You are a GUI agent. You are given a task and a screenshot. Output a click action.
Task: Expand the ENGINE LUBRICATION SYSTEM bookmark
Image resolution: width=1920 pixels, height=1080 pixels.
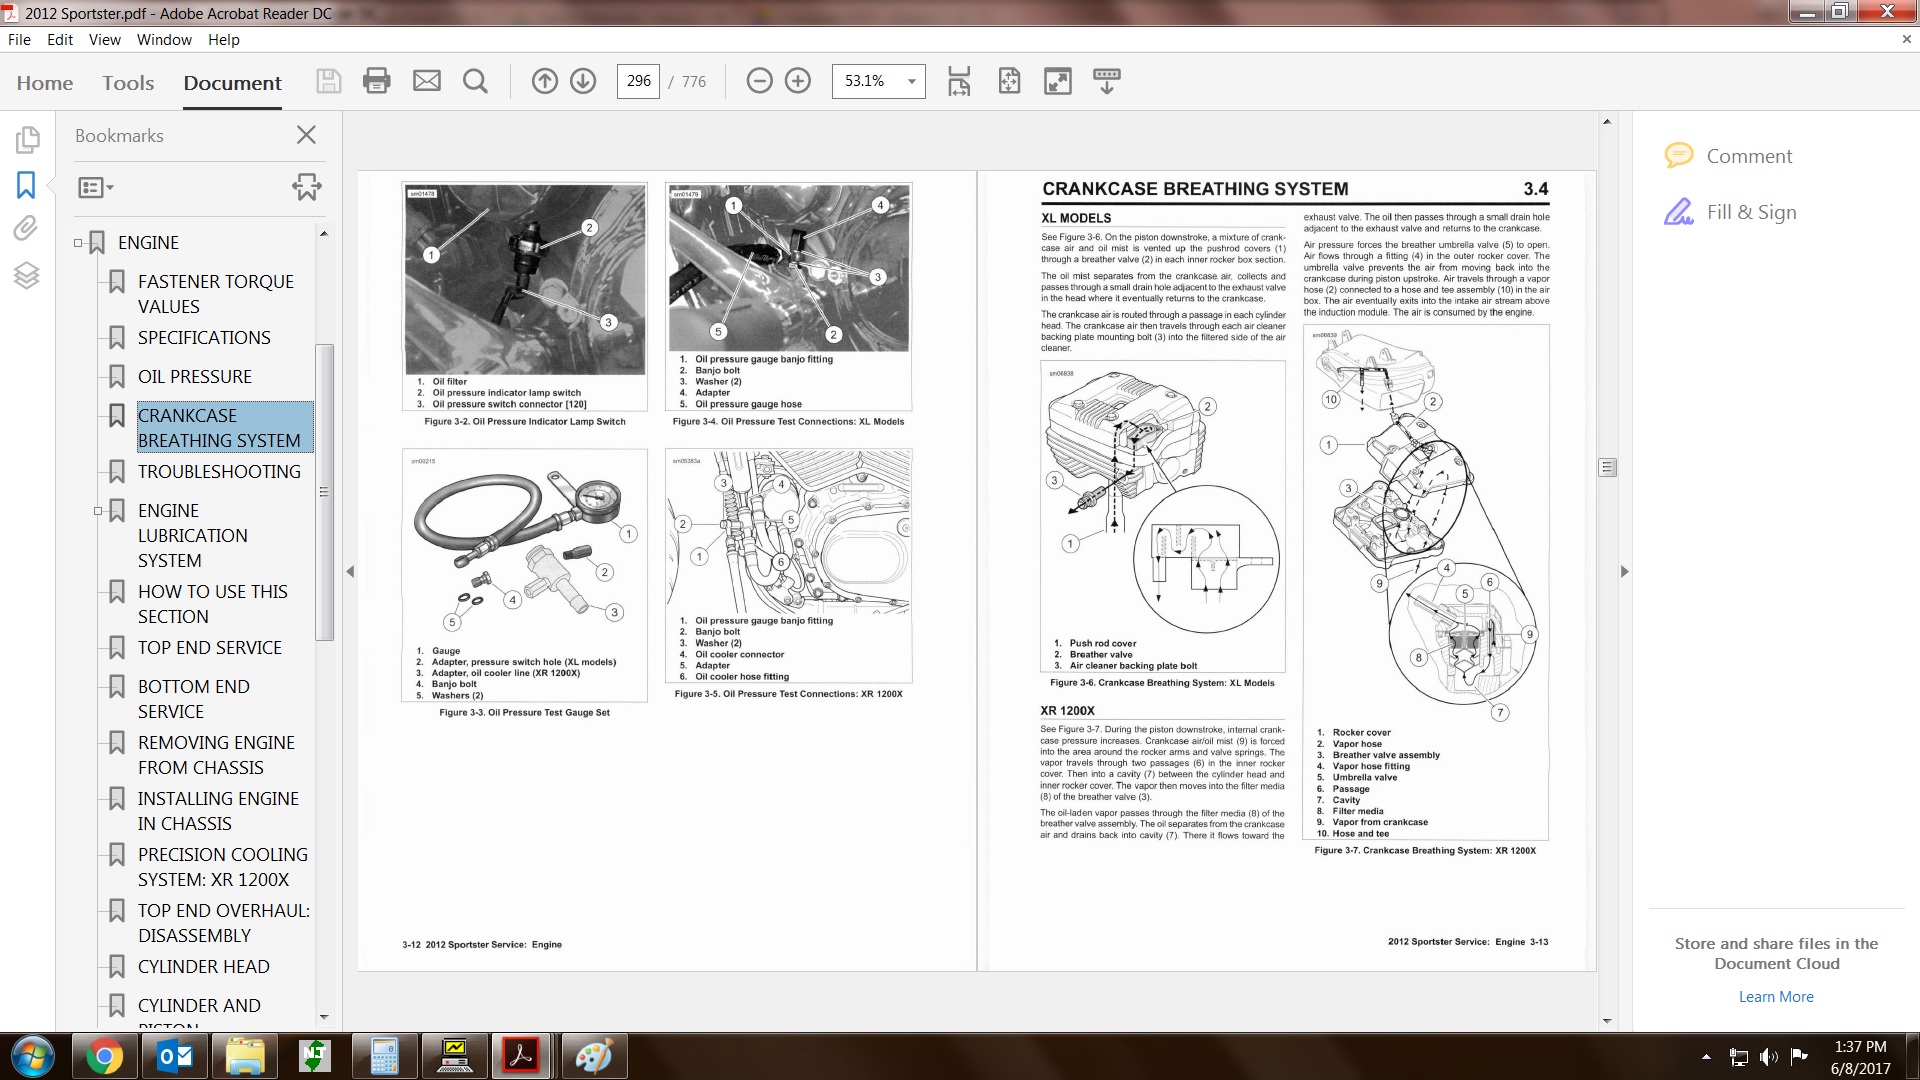[98, 511]
